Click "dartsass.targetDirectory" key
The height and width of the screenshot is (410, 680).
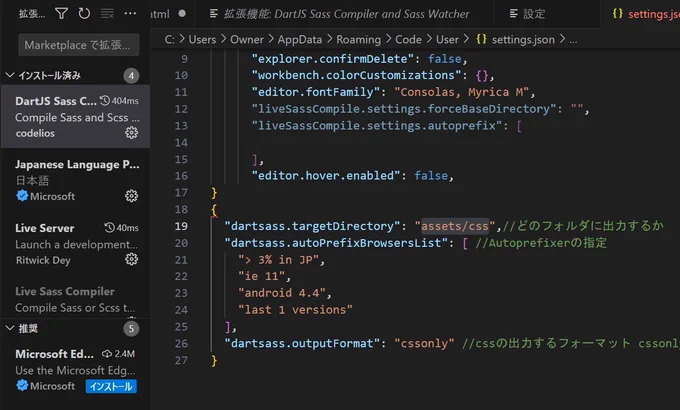[x=312, y=226]
